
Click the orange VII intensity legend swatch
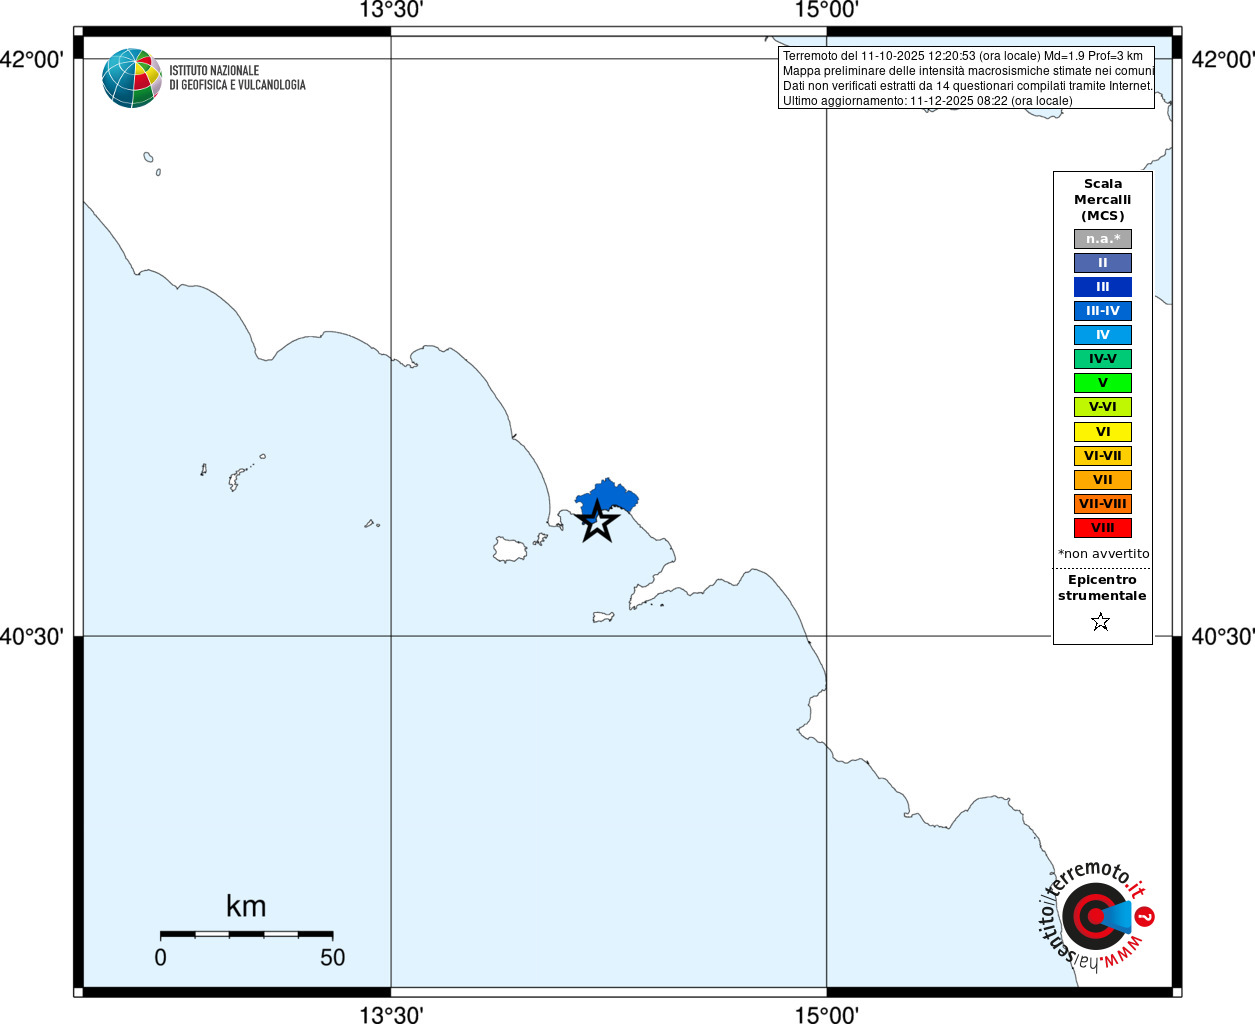1103,480
